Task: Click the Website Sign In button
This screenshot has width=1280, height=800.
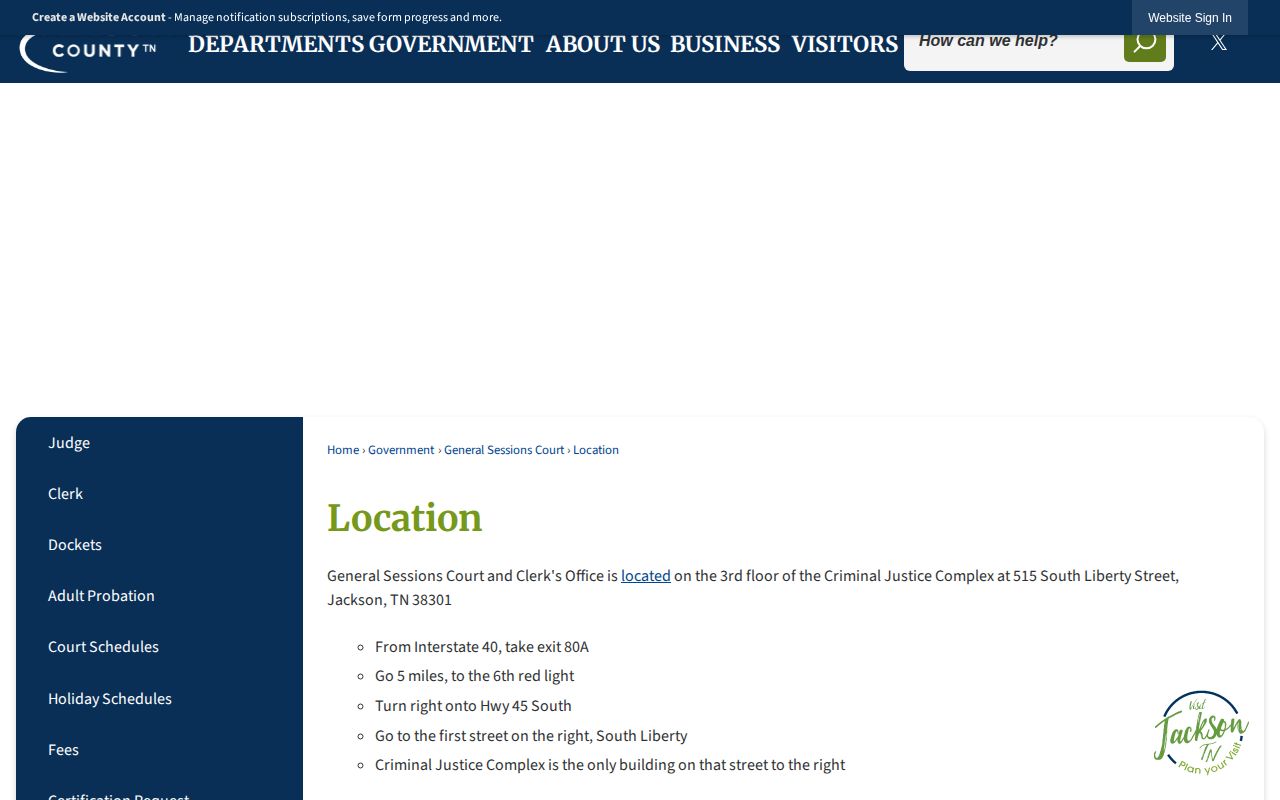Action: [x=1190, y=18]
